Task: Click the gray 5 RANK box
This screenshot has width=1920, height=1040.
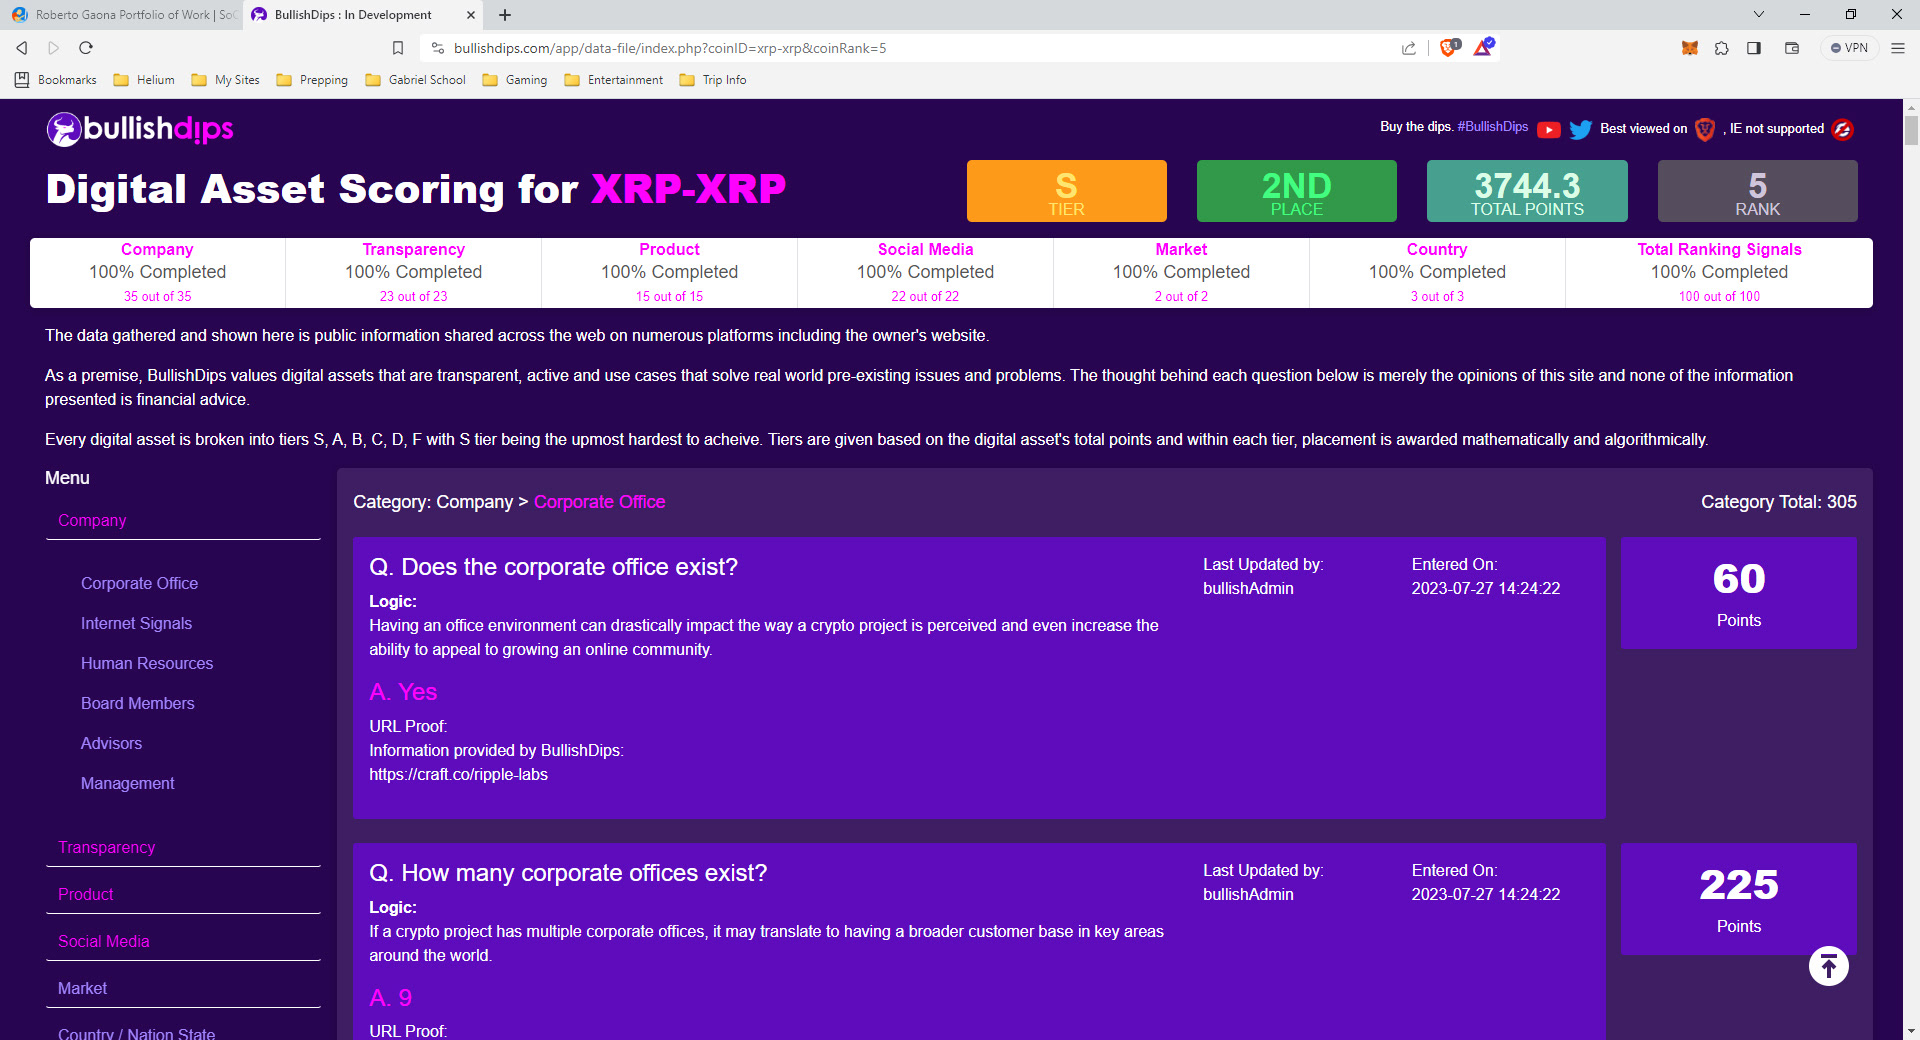Action: click(1757, 191)
